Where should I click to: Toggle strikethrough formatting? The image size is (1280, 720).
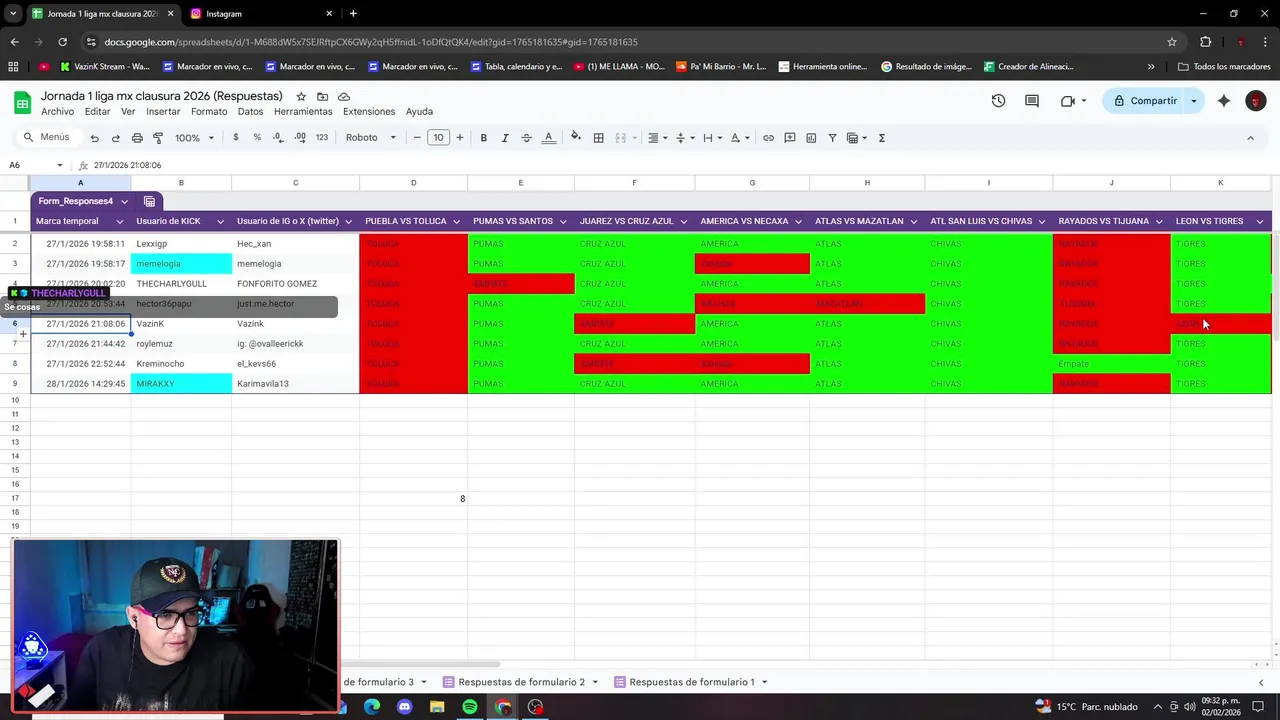(x=526, y=138)
